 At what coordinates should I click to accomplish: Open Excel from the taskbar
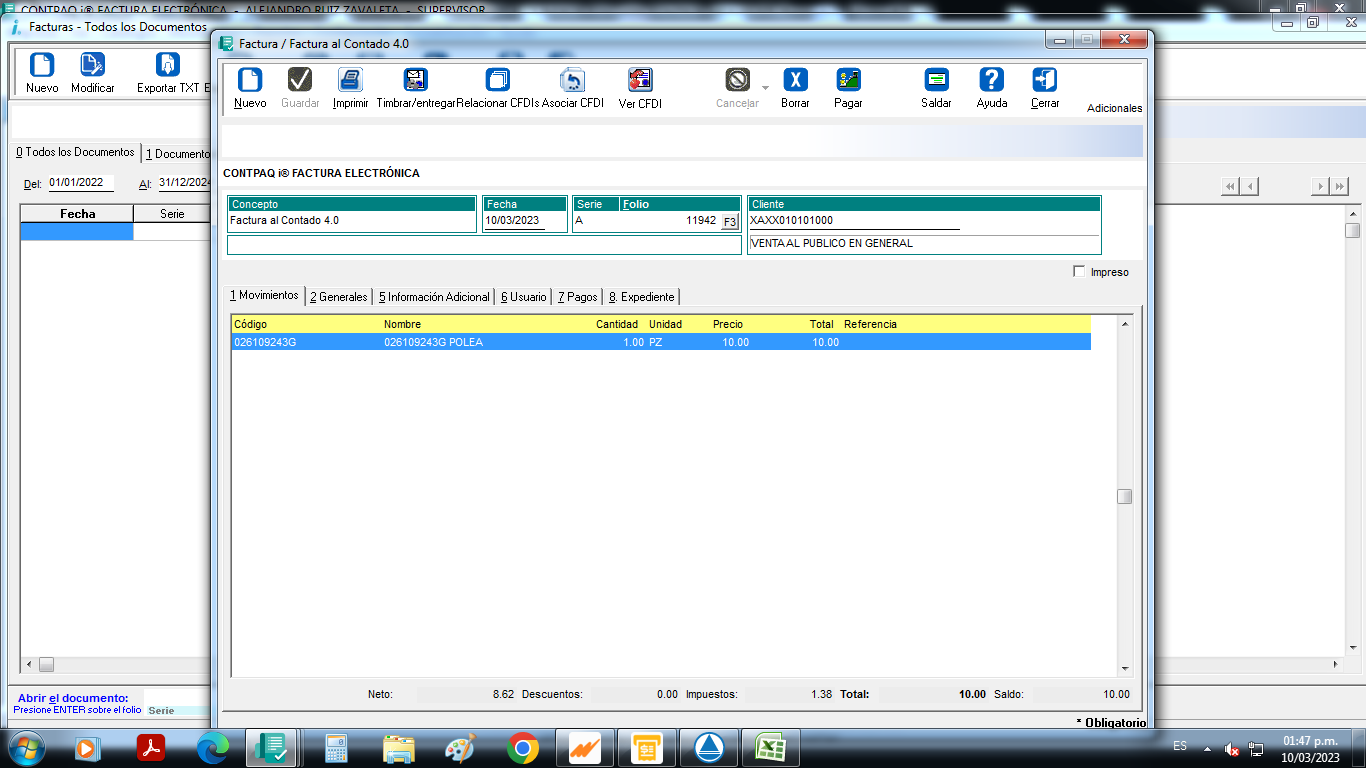771,747
